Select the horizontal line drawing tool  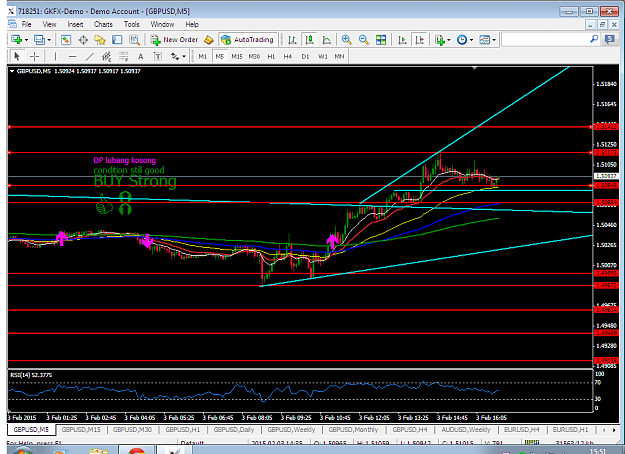click(x=72, y=57)
